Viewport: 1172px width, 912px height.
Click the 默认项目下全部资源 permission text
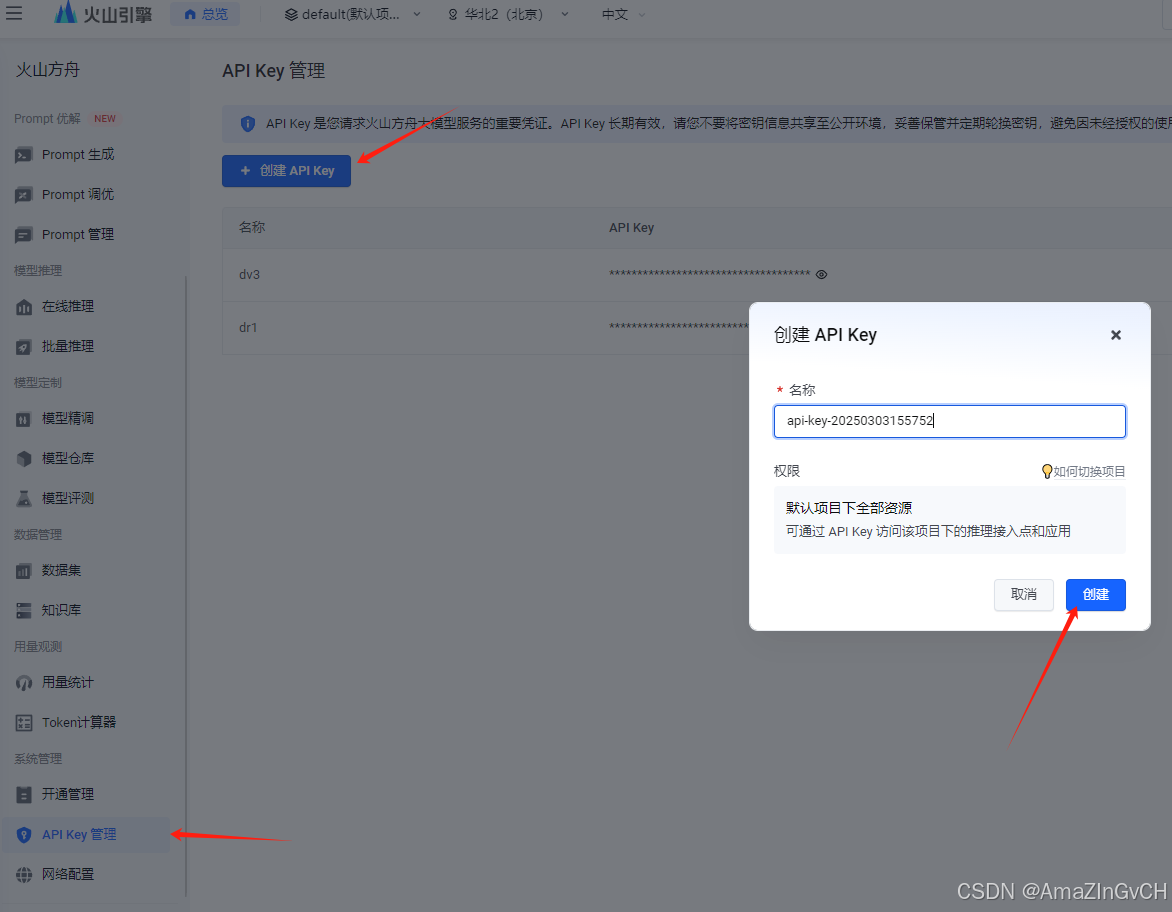pyautogui.click(x=848, y=508)
